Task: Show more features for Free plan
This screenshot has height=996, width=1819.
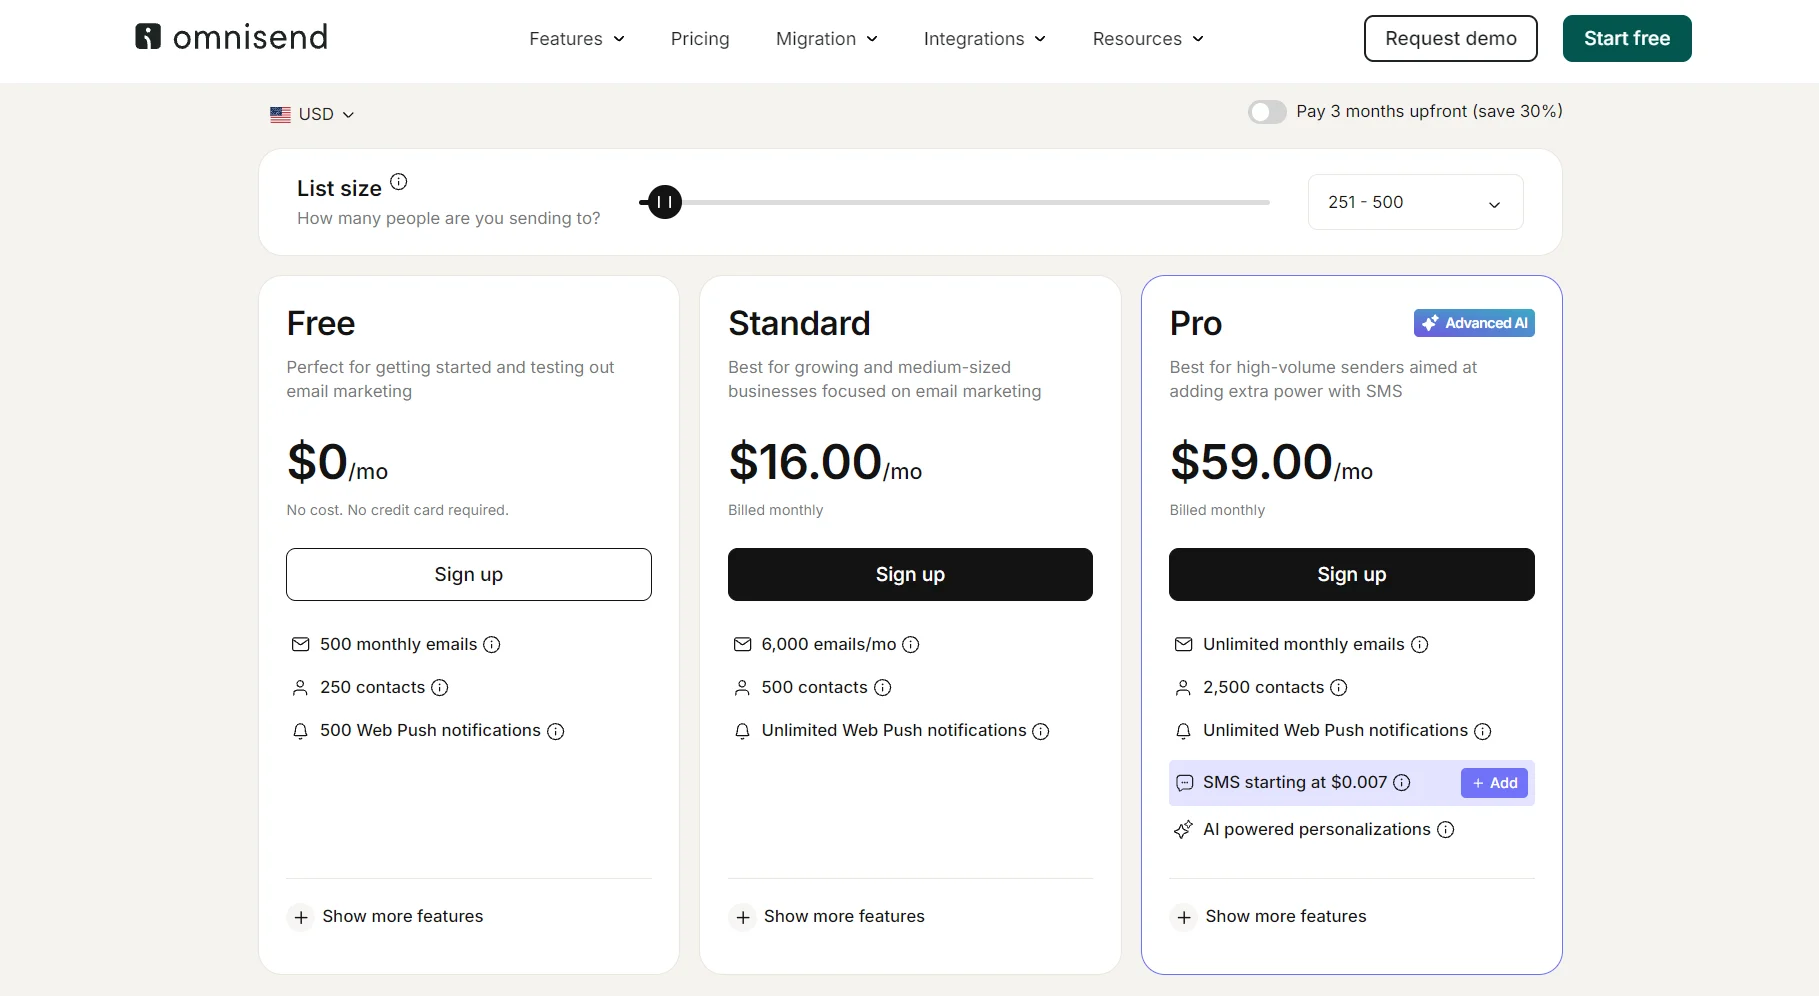Action: (386, 917)
